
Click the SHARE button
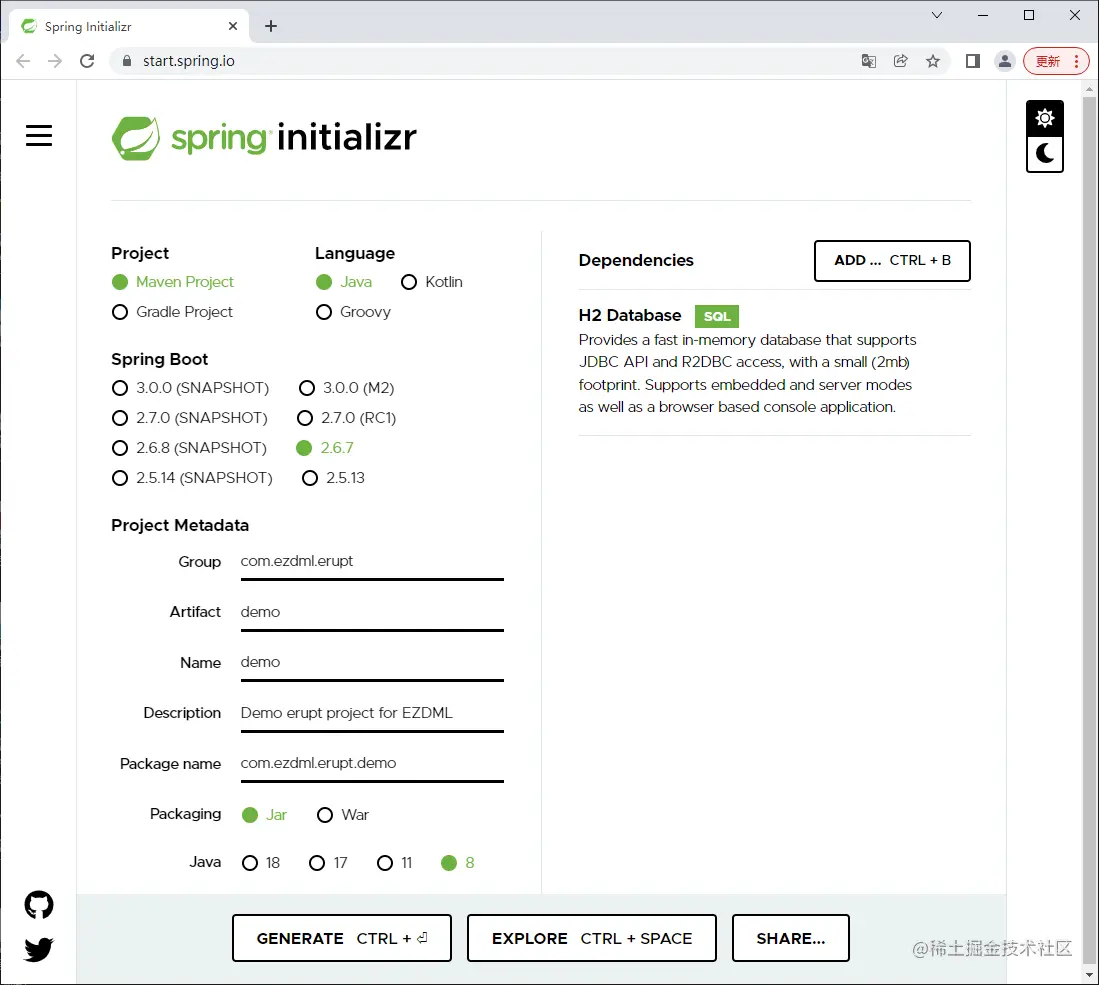point(791,938)
